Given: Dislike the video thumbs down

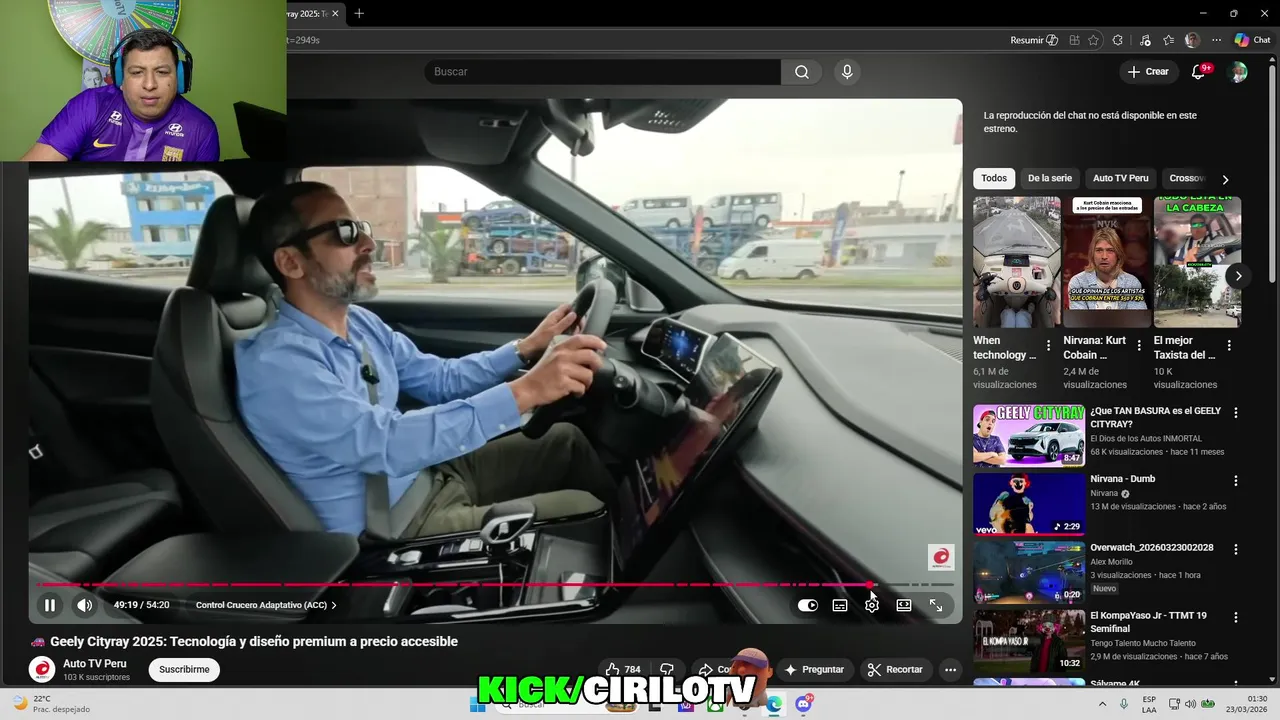Looking at the screenshot, I should pyautogui.click(x=667, y=669).
